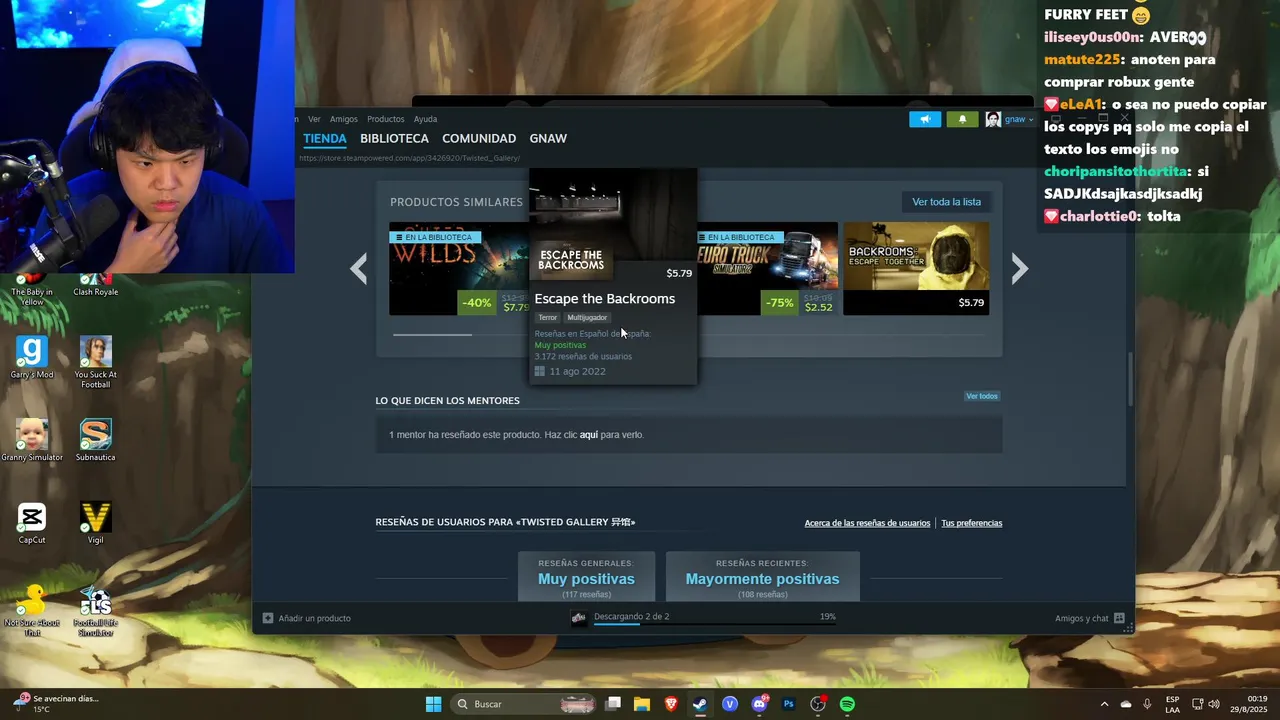Switch to BIBLIOTECA tab
Image resolution: width=1280 pixels, height=720 pixels.
pos(394,139)
